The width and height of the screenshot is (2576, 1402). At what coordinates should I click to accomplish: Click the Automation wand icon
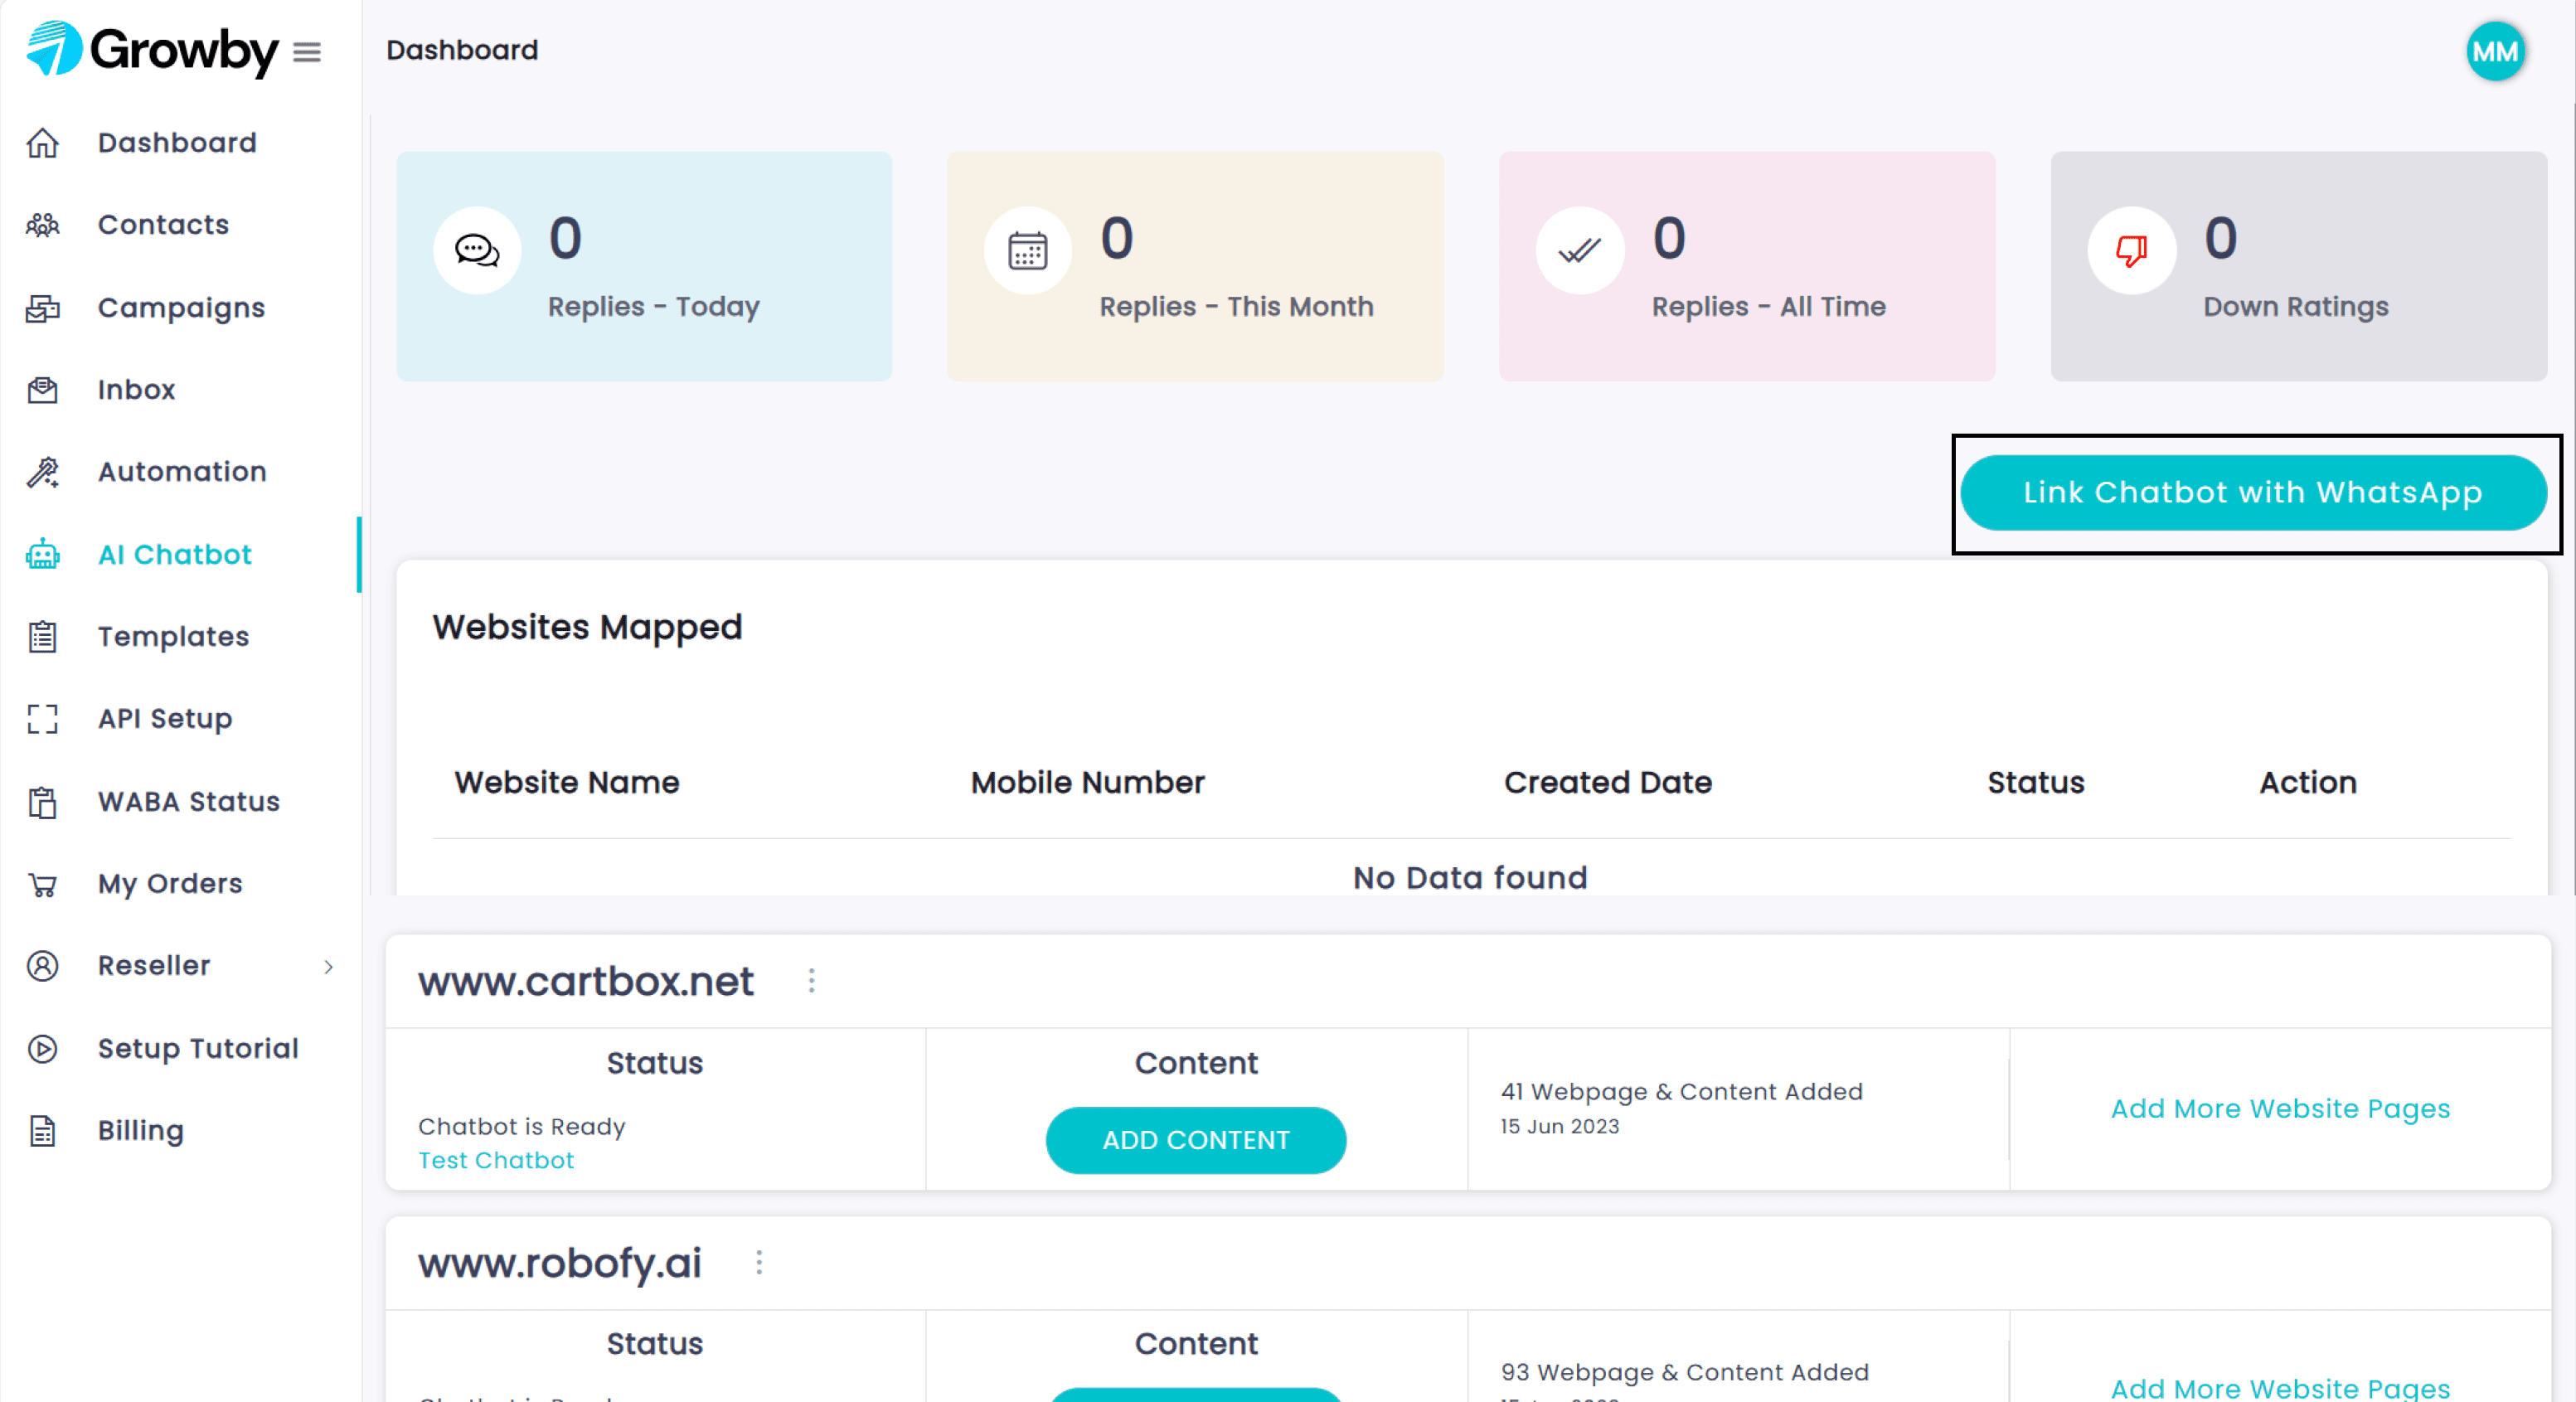(x=42, y=472)
